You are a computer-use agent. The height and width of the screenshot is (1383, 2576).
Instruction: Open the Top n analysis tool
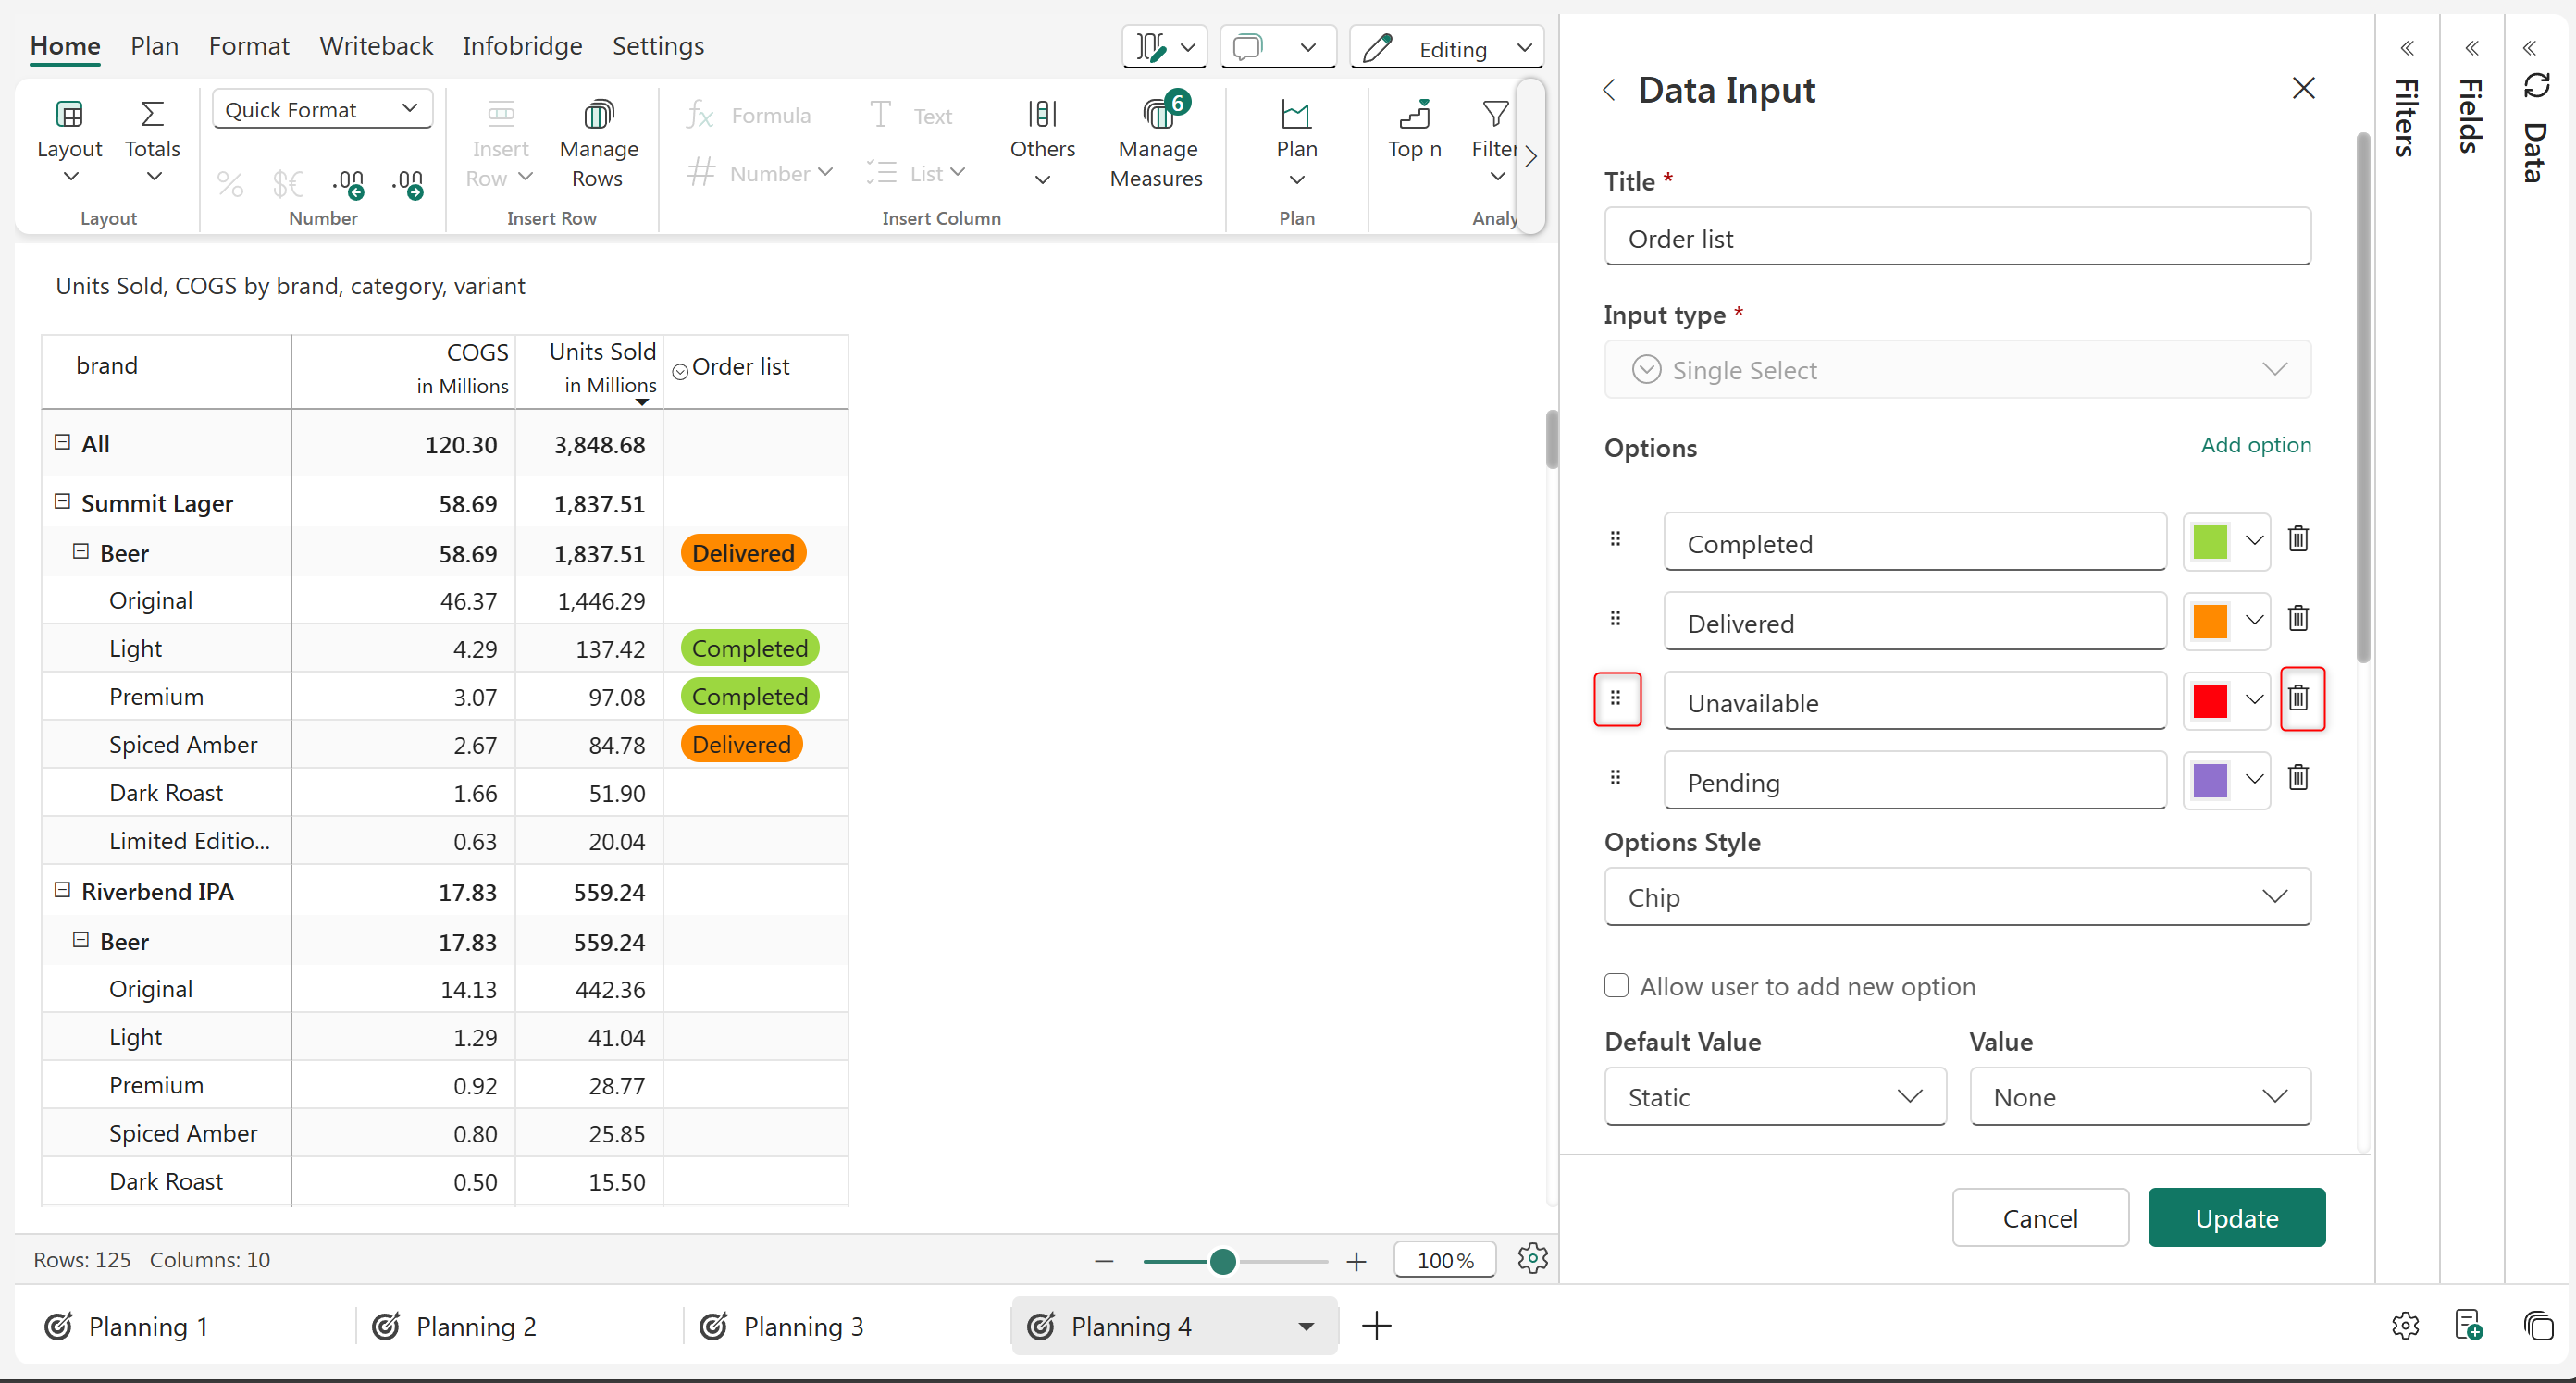point(1414,130)
